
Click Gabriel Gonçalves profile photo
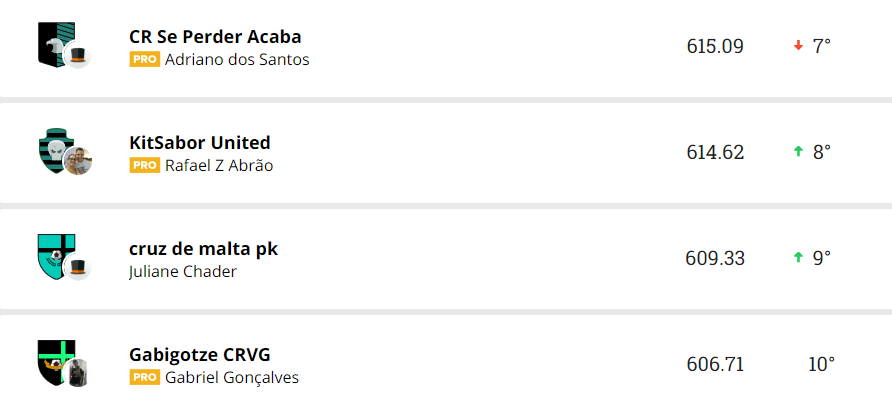coord(78,372)
